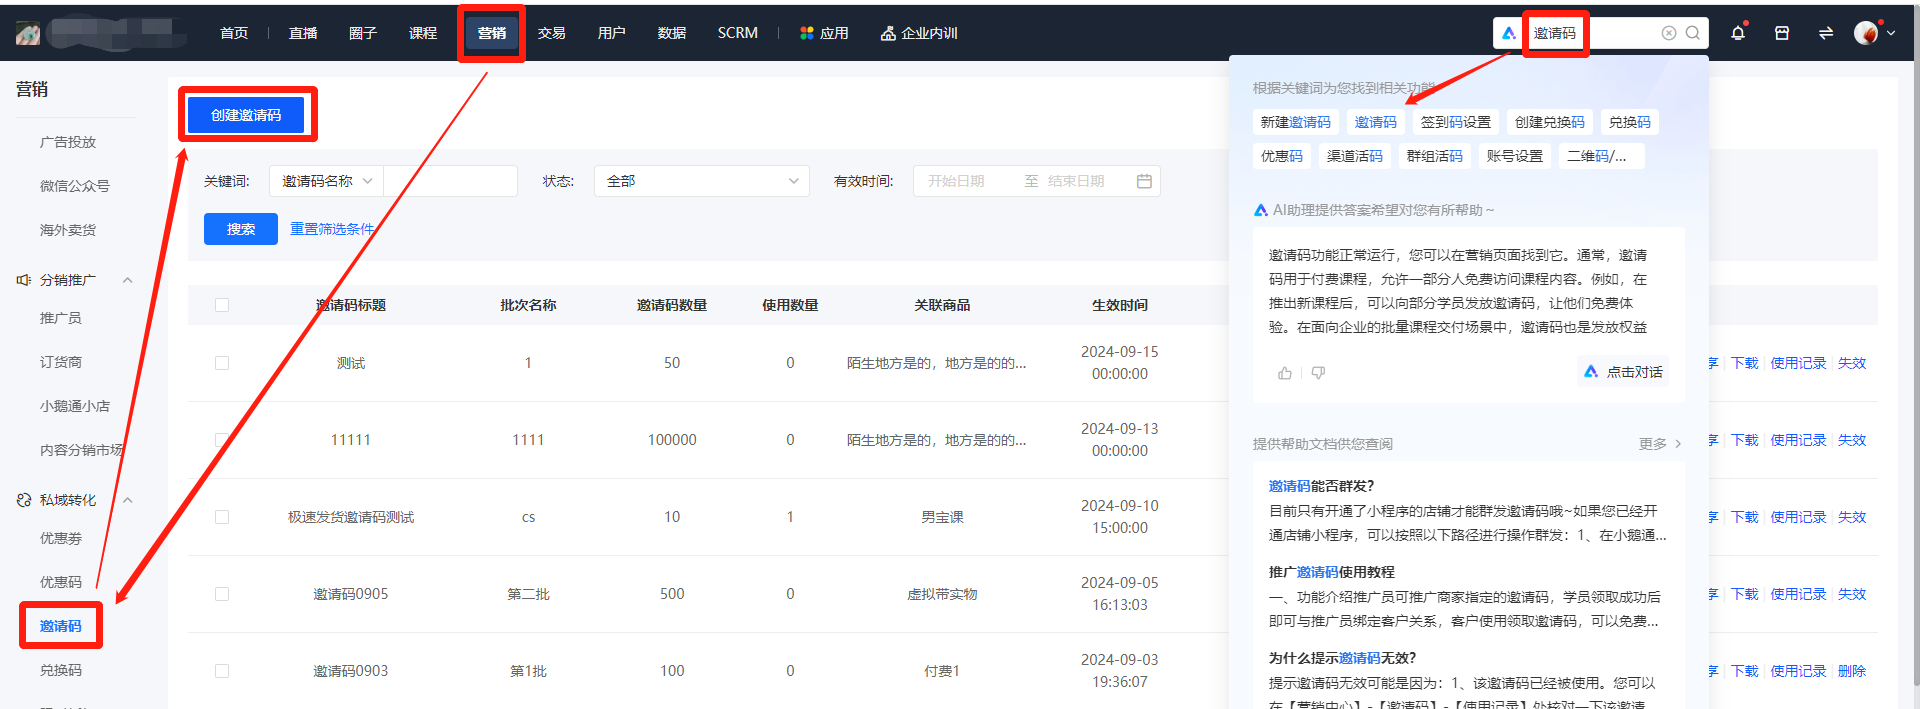Open the 交易 top menu item
The height and width of the screenshot is (709, 1920).
coord(551,33)
